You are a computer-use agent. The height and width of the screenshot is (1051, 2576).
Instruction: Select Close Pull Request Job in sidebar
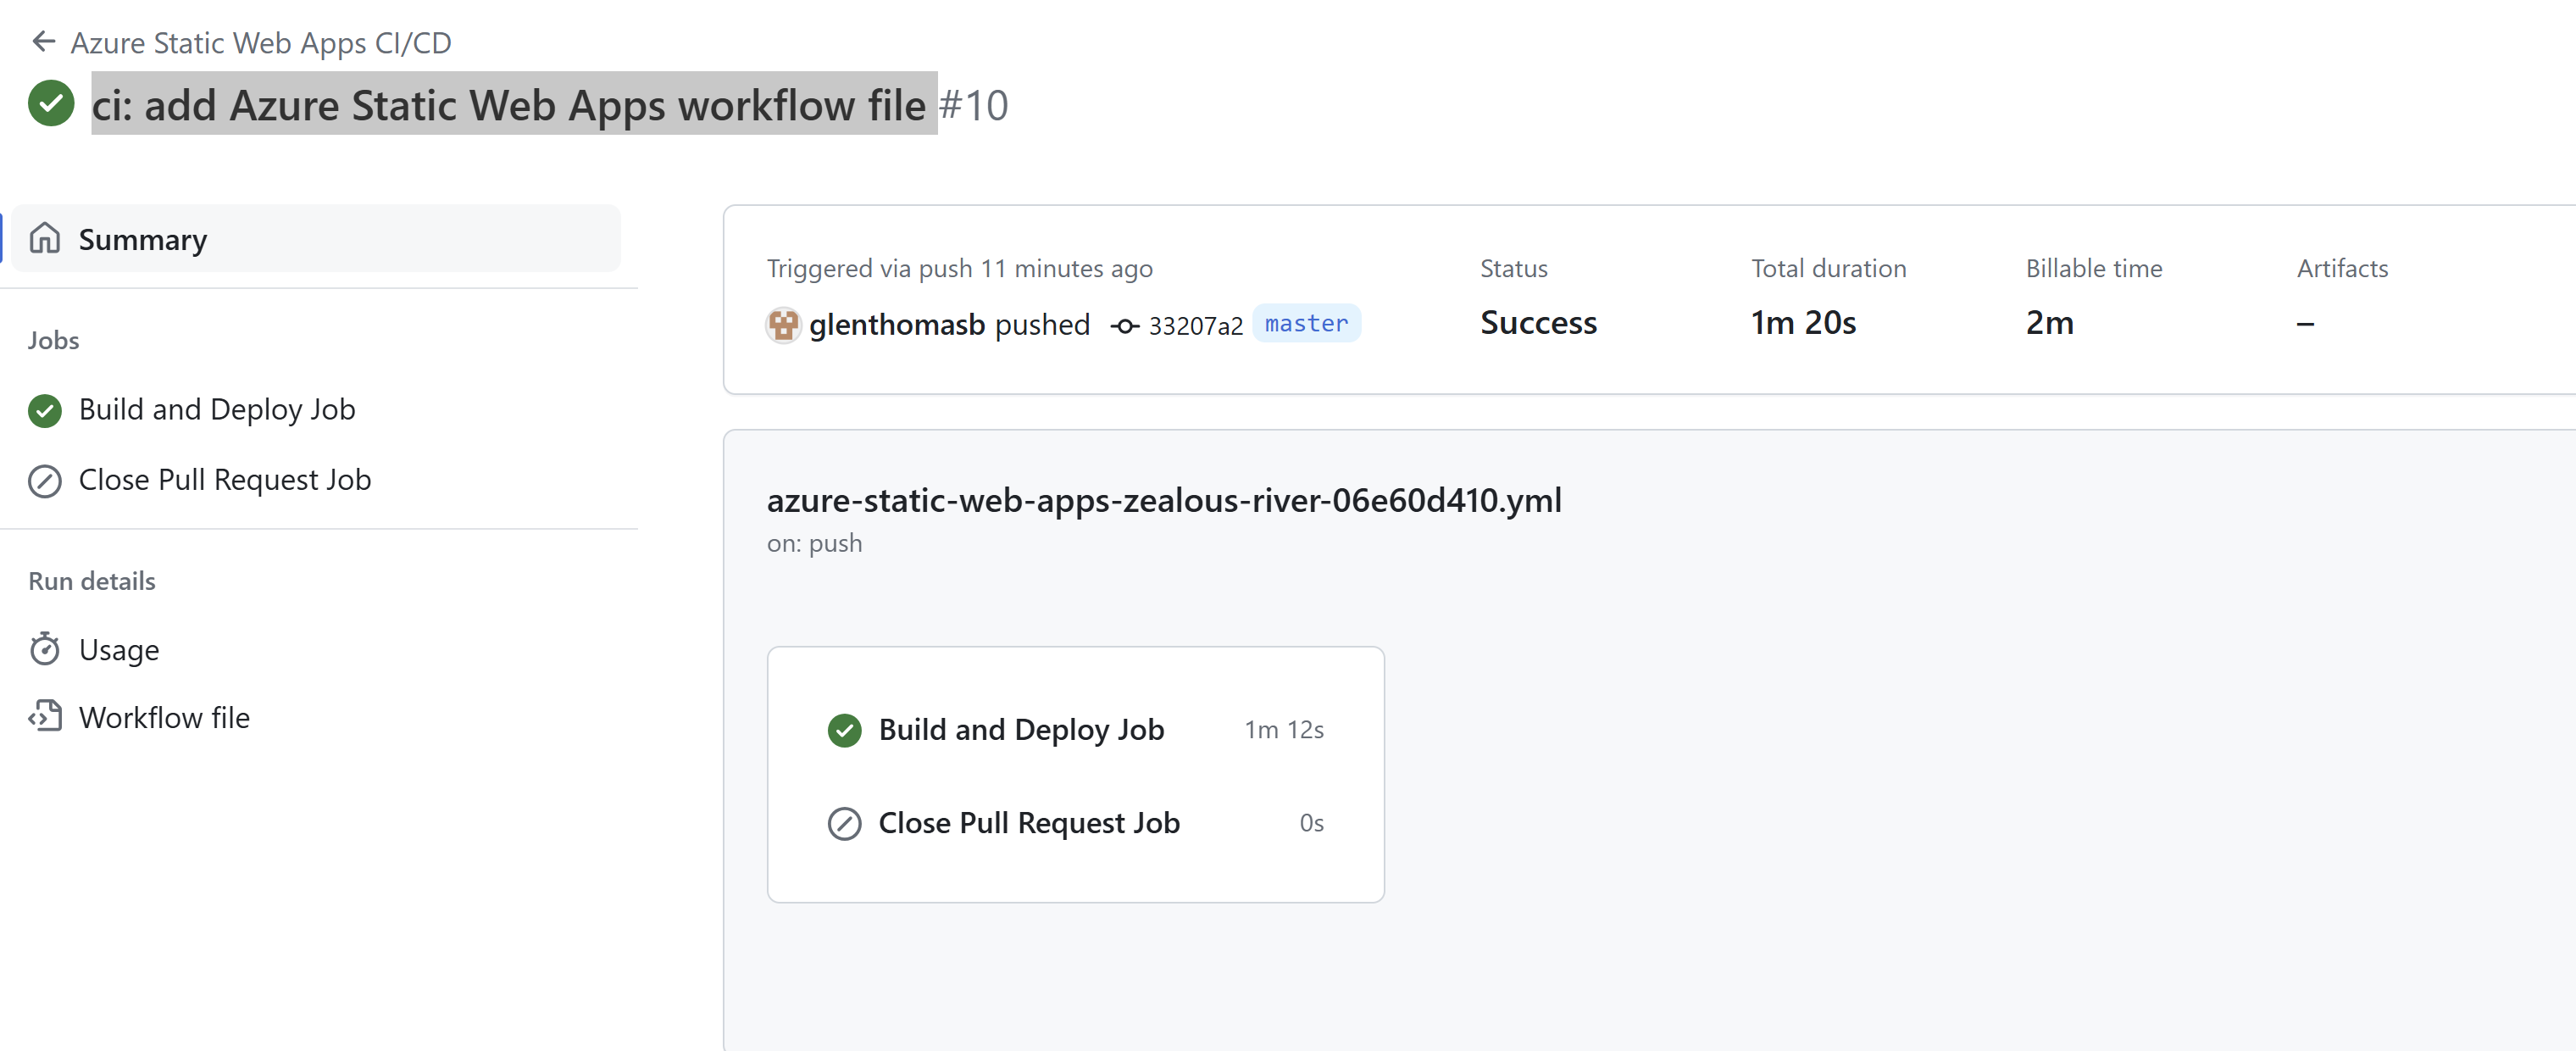coord(225,481)
